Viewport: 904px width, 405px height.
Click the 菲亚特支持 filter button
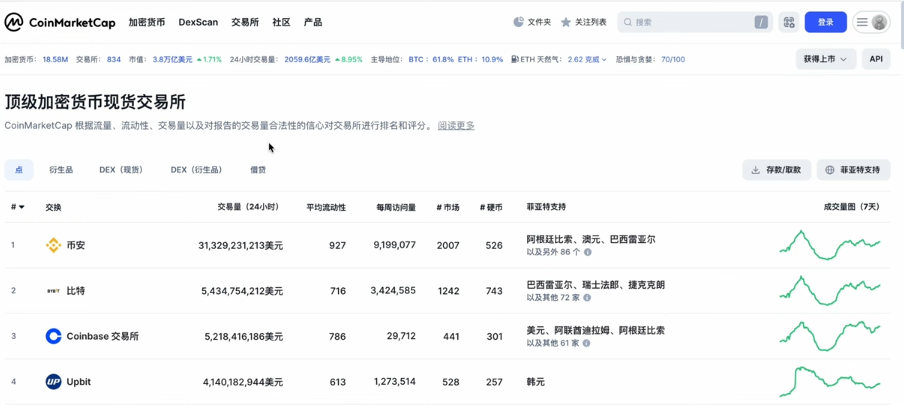tap(853, 170)
